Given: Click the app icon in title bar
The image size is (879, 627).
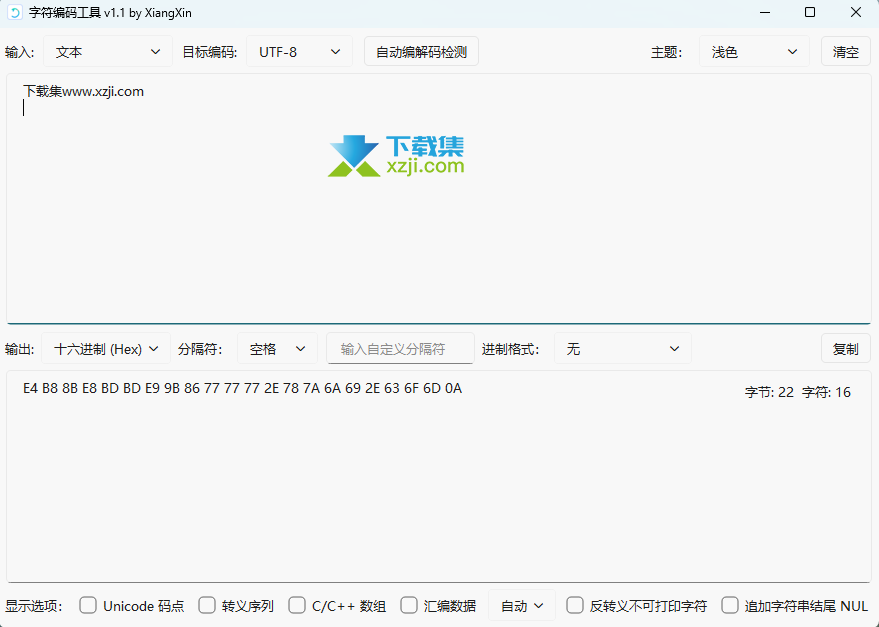Looking at the screenshot, I should (15, 12).
